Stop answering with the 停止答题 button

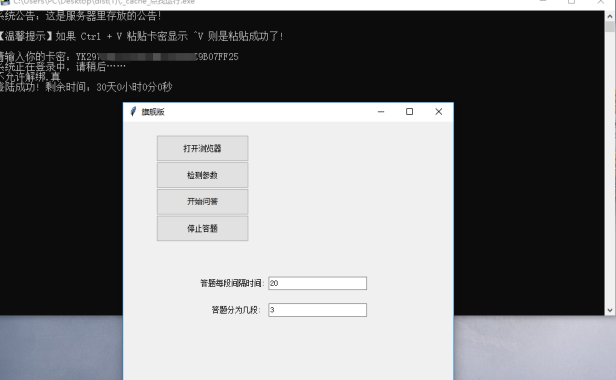202,228
